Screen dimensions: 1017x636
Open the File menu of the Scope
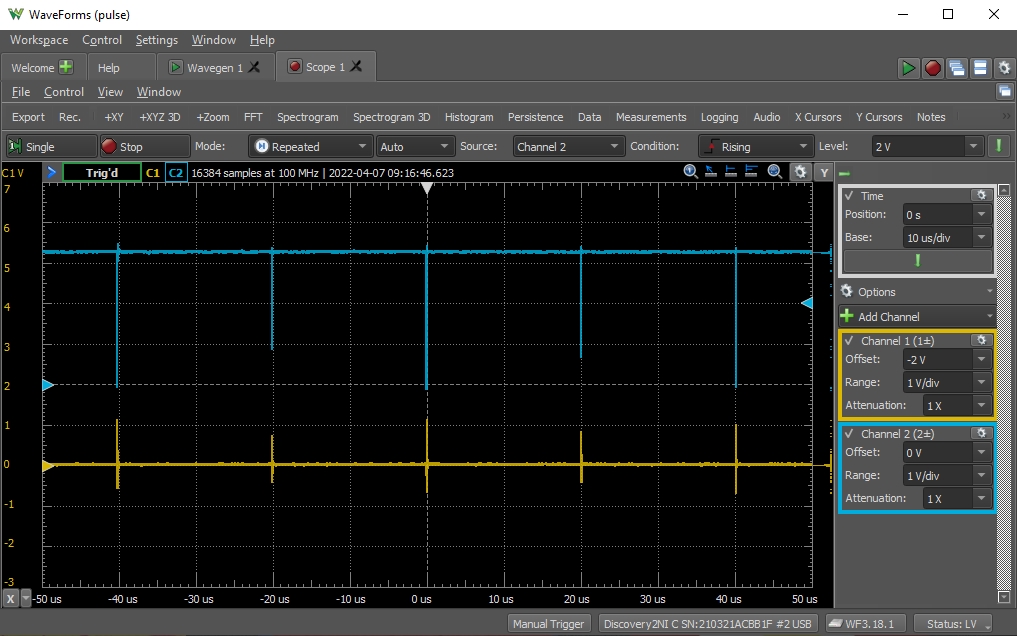21,91
